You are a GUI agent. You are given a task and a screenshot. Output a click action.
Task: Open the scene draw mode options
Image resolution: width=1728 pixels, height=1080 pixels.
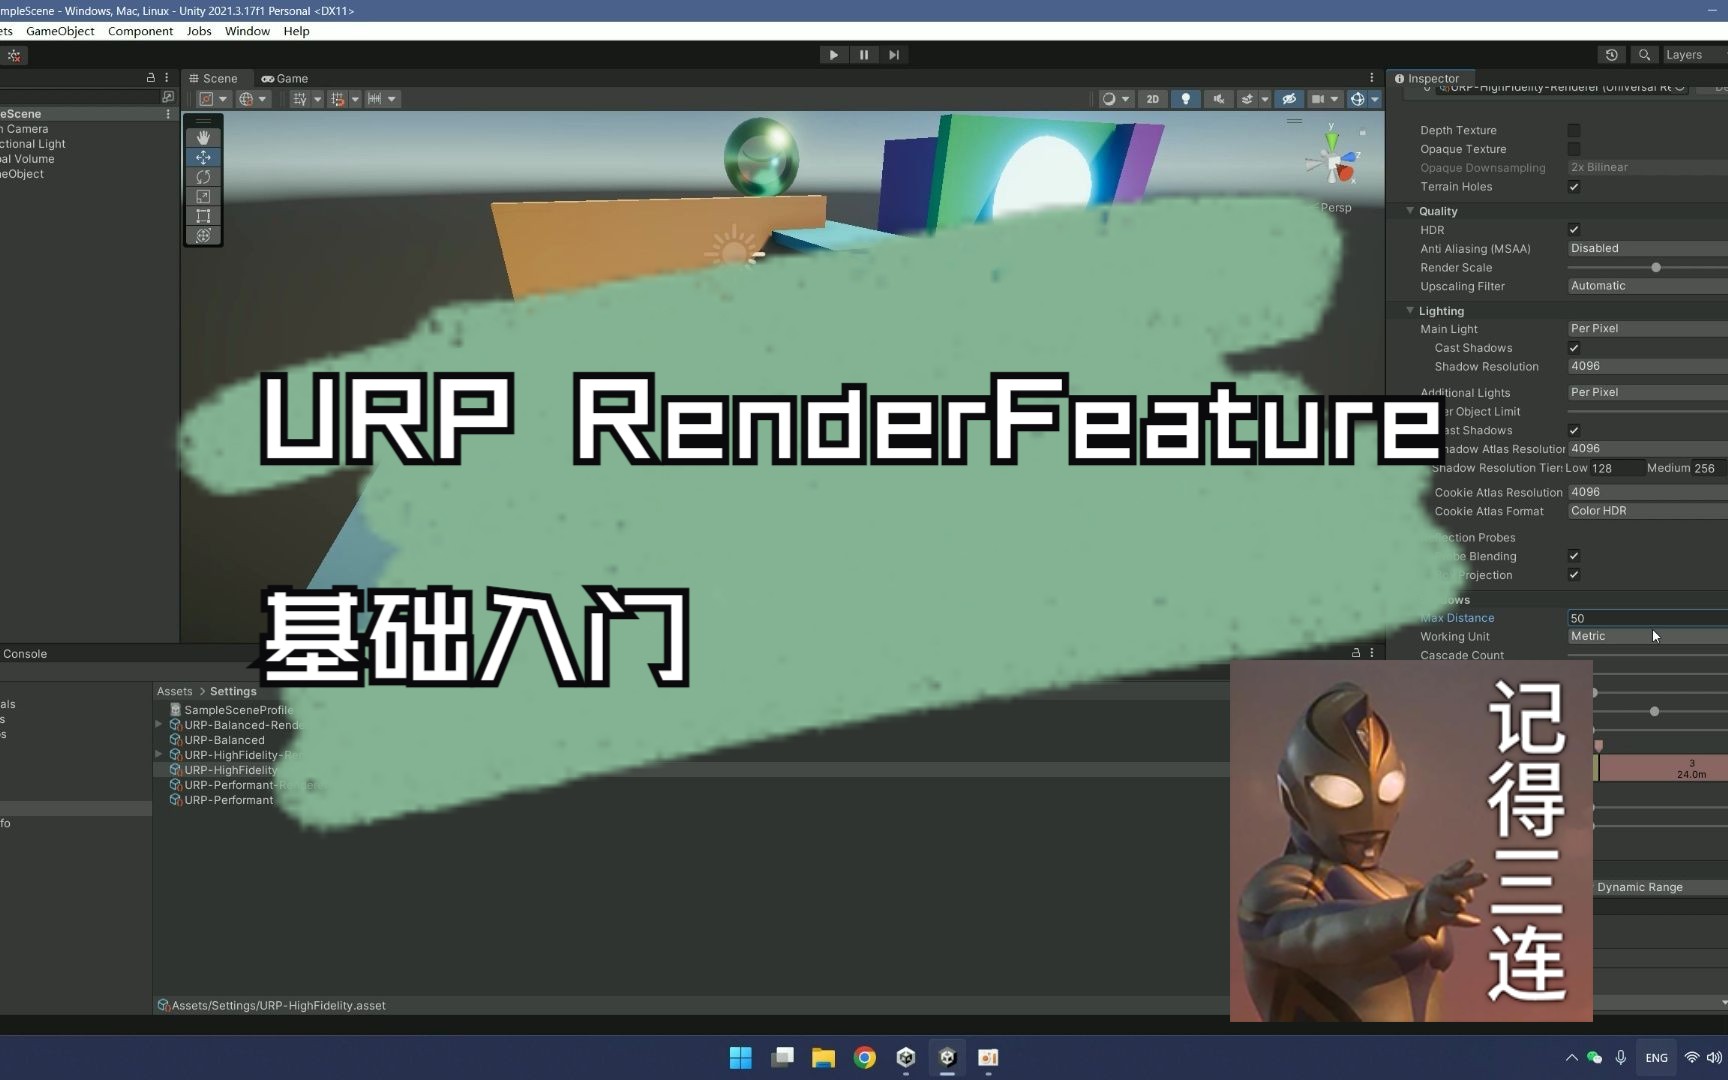pos(1115,99)
